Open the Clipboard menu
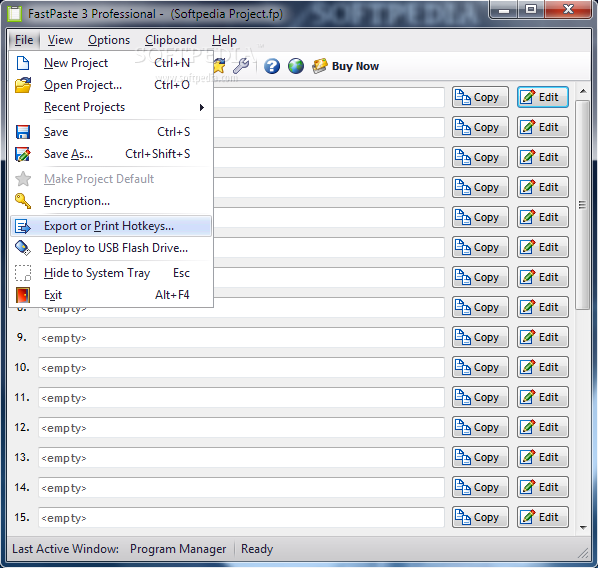 coord(171,40)
